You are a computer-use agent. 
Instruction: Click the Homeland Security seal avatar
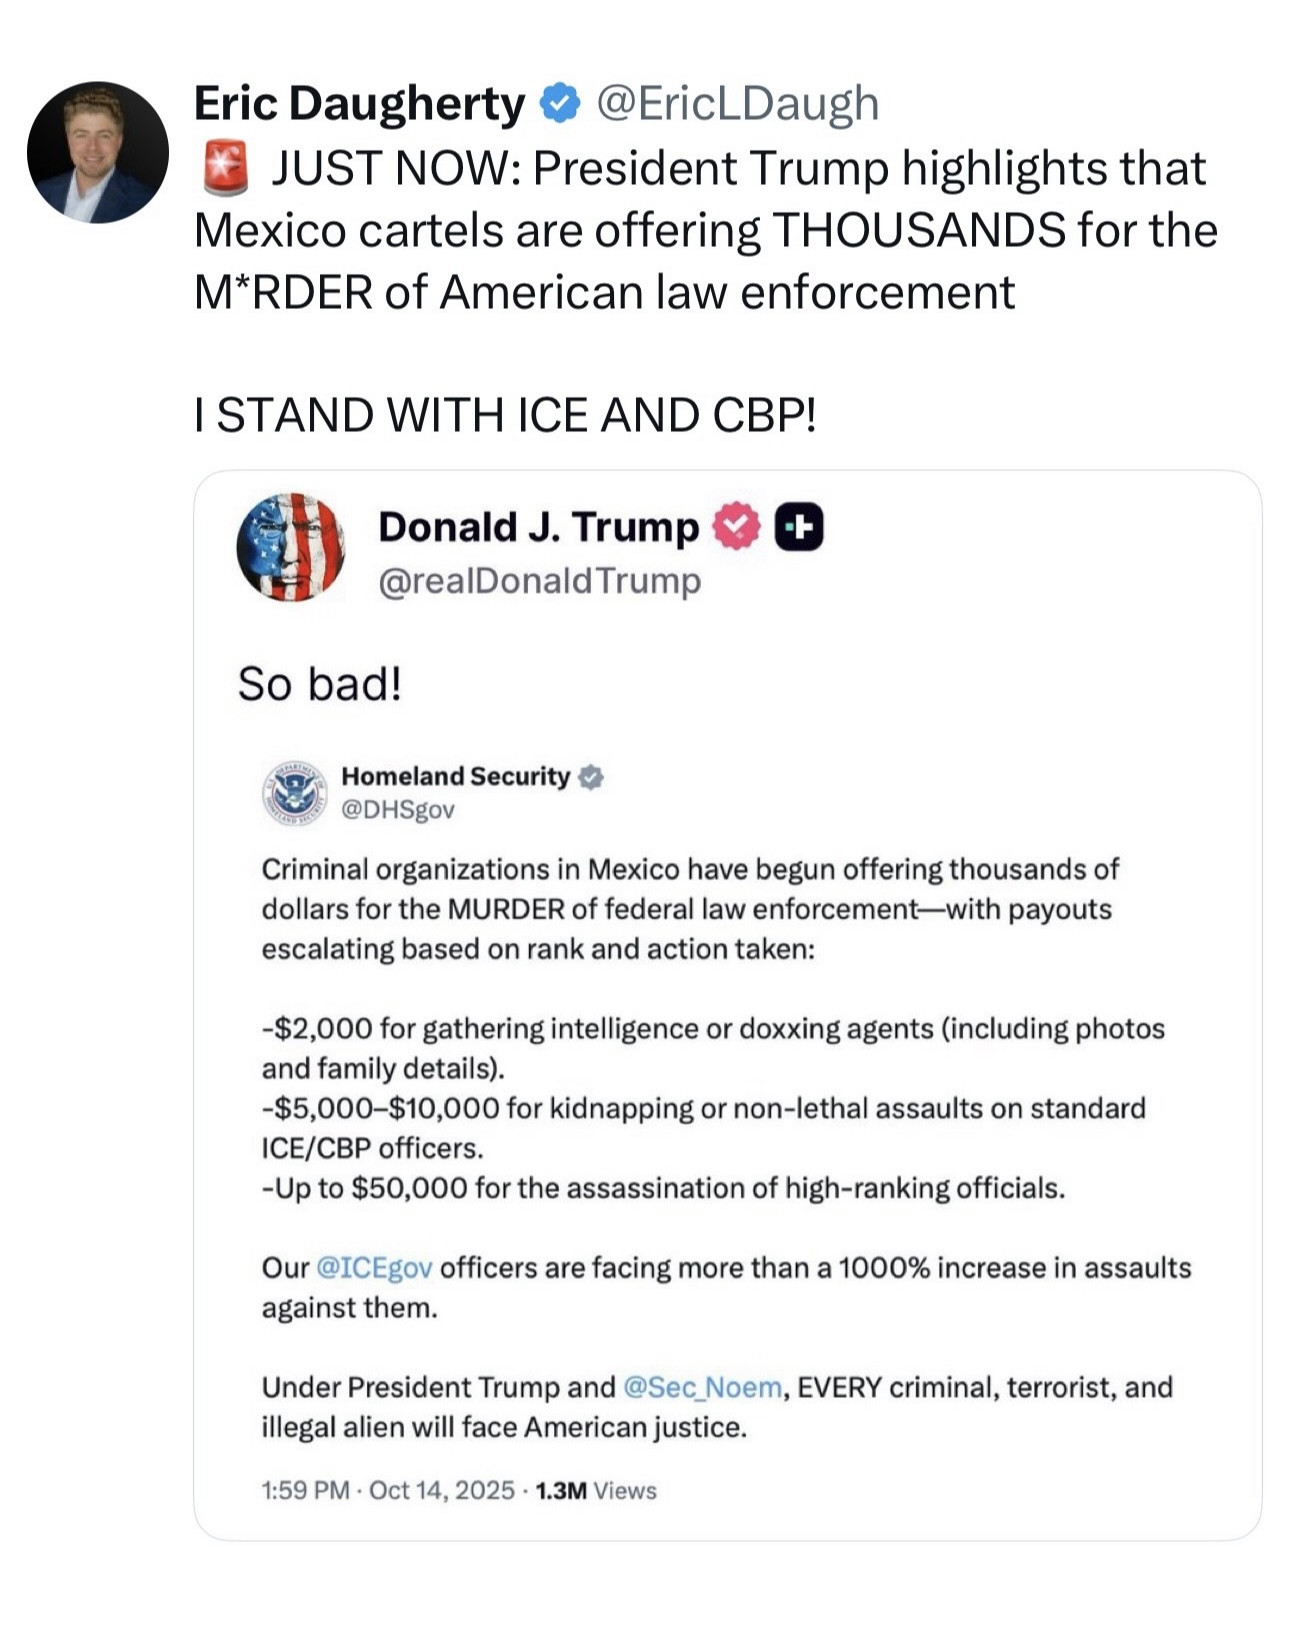pos(294,793)
